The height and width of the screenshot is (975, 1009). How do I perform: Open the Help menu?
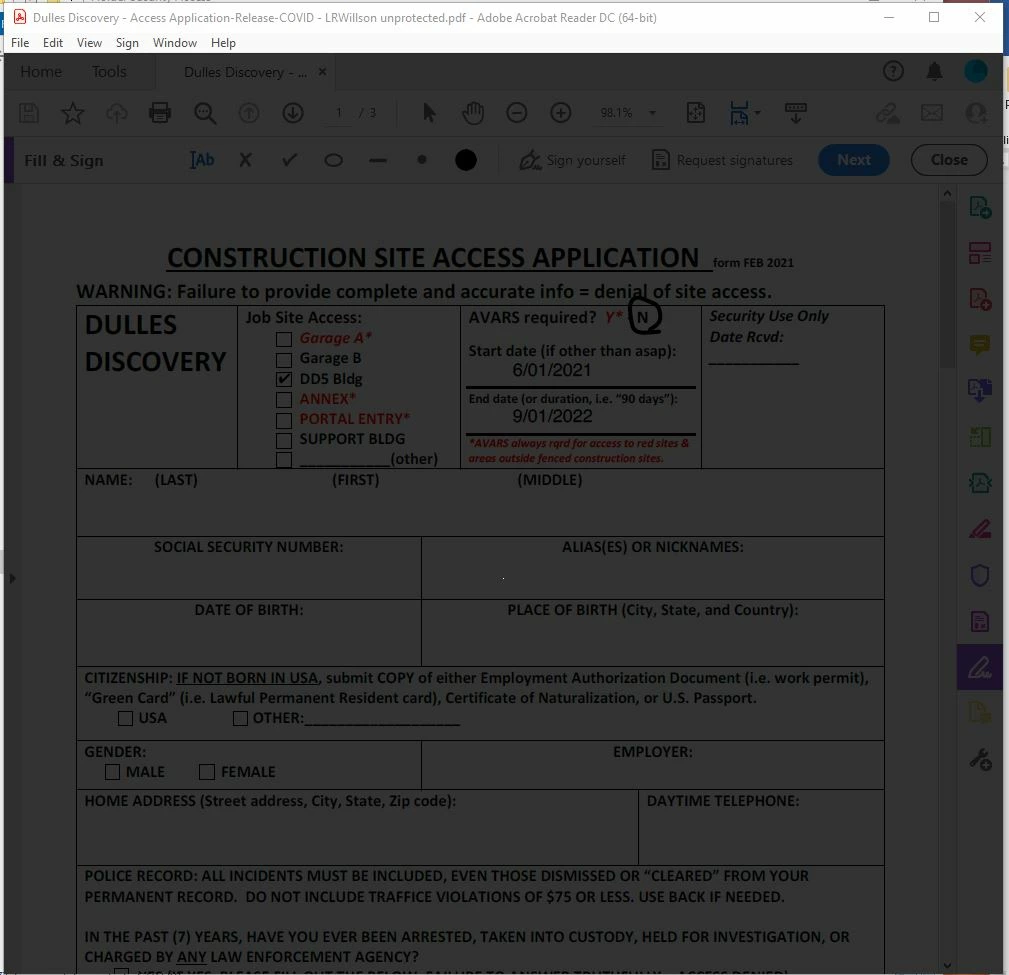pos(223,42)
